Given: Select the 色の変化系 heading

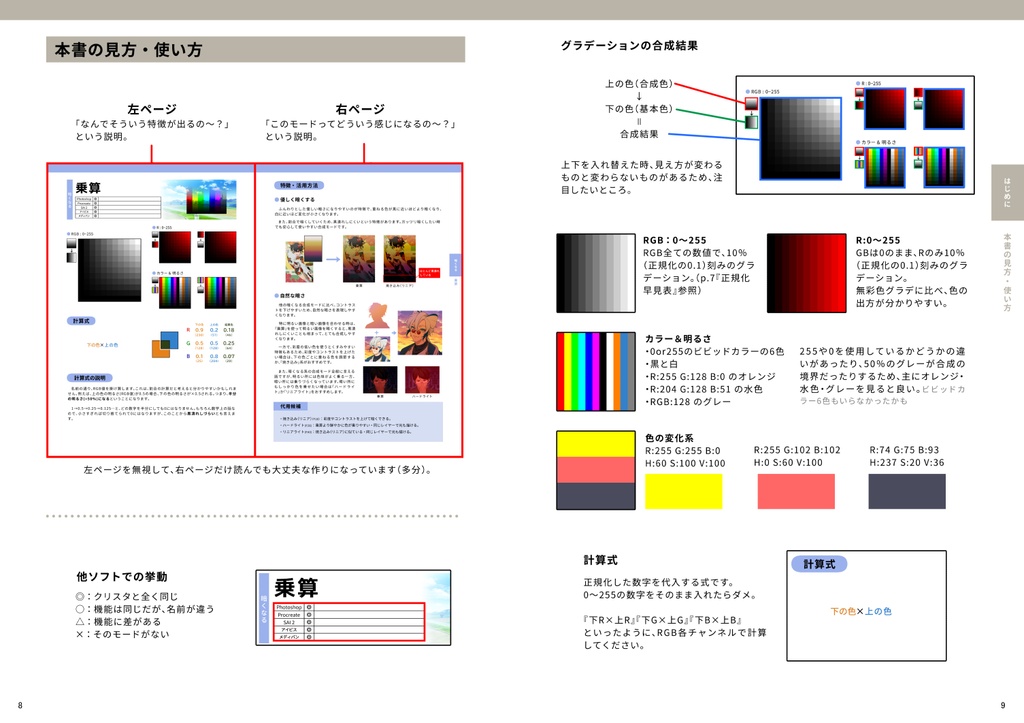Looking at the screenshot, I should click(669, 438).
